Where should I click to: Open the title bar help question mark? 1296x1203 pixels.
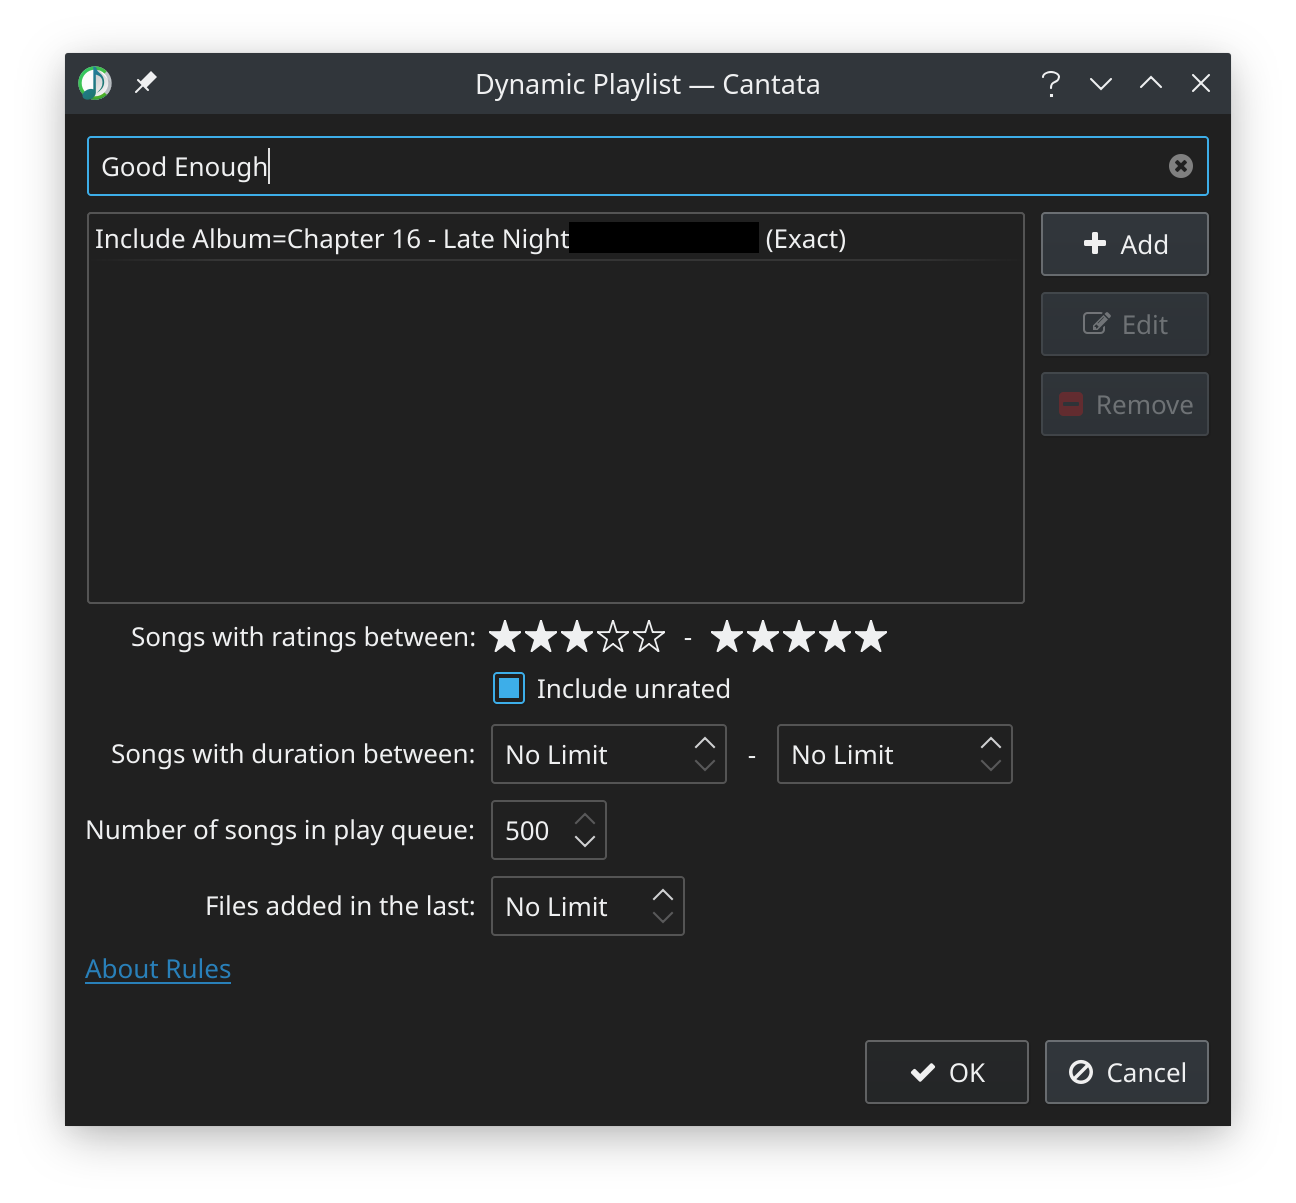(x=1051, y=83)
